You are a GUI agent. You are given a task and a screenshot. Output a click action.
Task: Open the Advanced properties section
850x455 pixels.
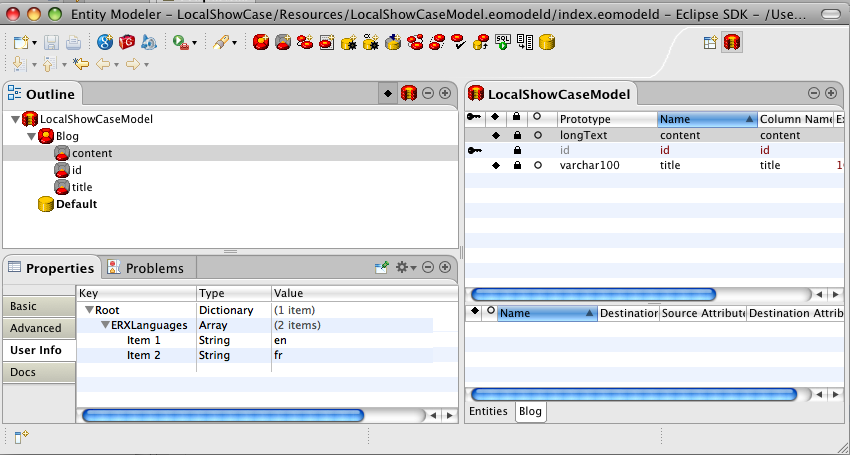pyautogui.click(x=39, y=328)
